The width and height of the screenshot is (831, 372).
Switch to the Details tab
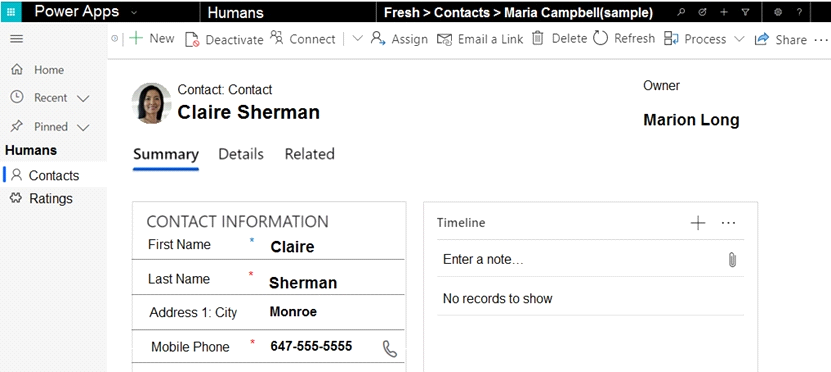click(x=241, y=154)
